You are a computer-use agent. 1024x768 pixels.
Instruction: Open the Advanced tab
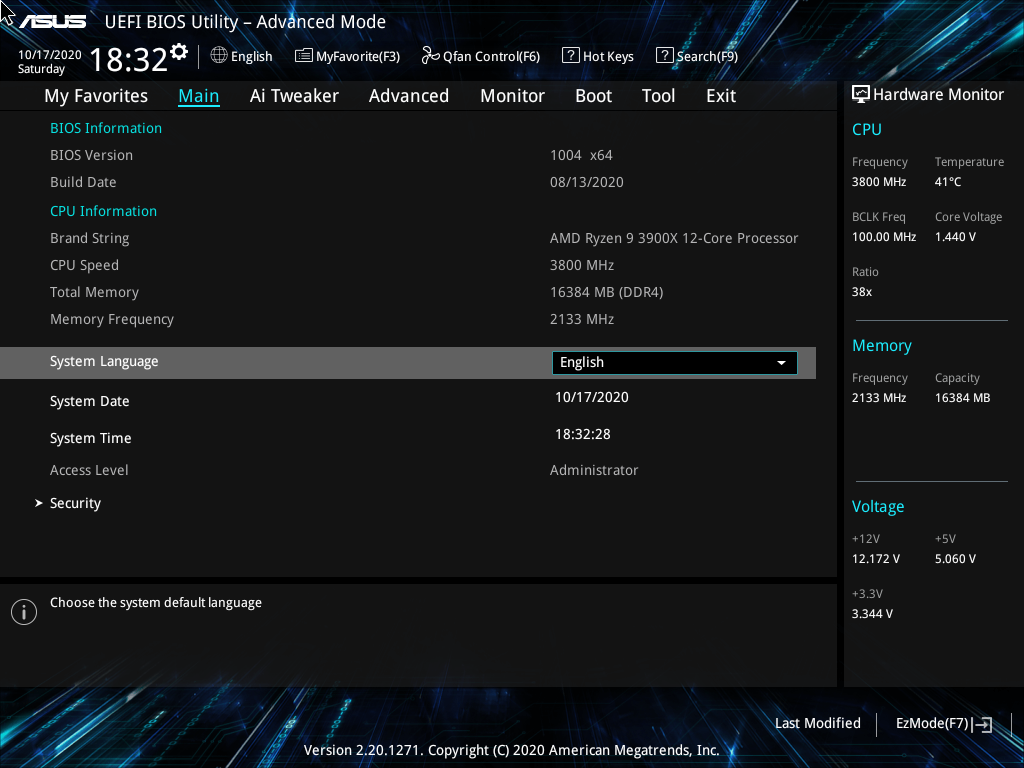point(409,96)
